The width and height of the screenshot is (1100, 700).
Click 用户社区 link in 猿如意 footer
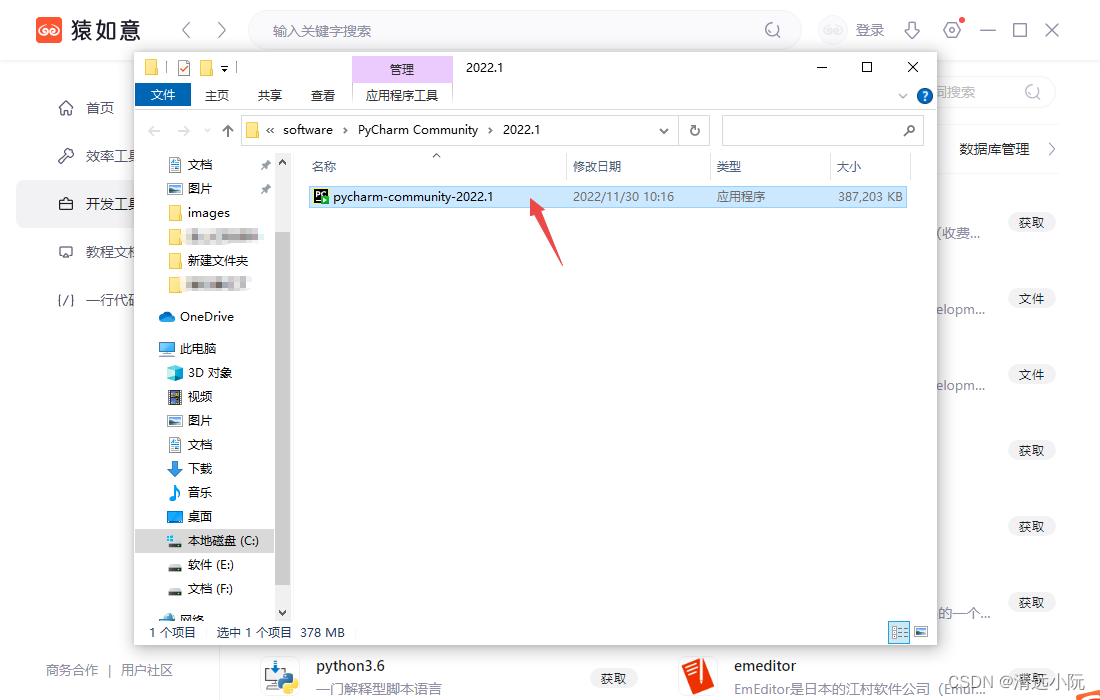tap(147, 671)
